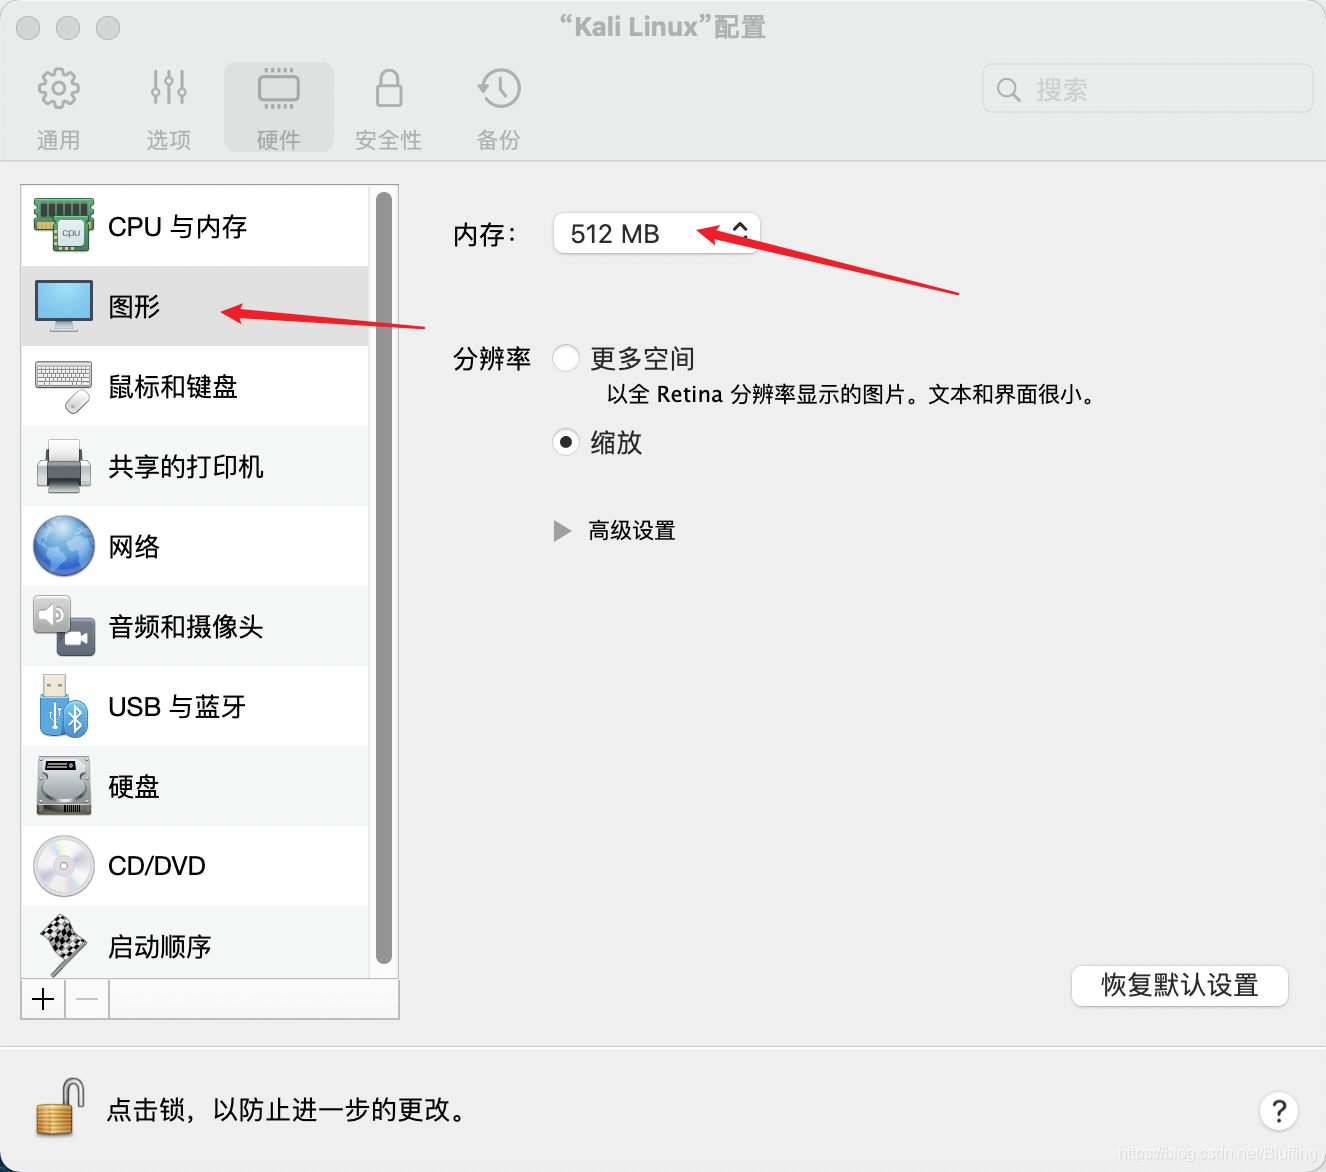The width and height of the screenshot is (1326, 1172).
Task: Click the hardware list vertical scrollbar
Action: [x=383, y=578]
